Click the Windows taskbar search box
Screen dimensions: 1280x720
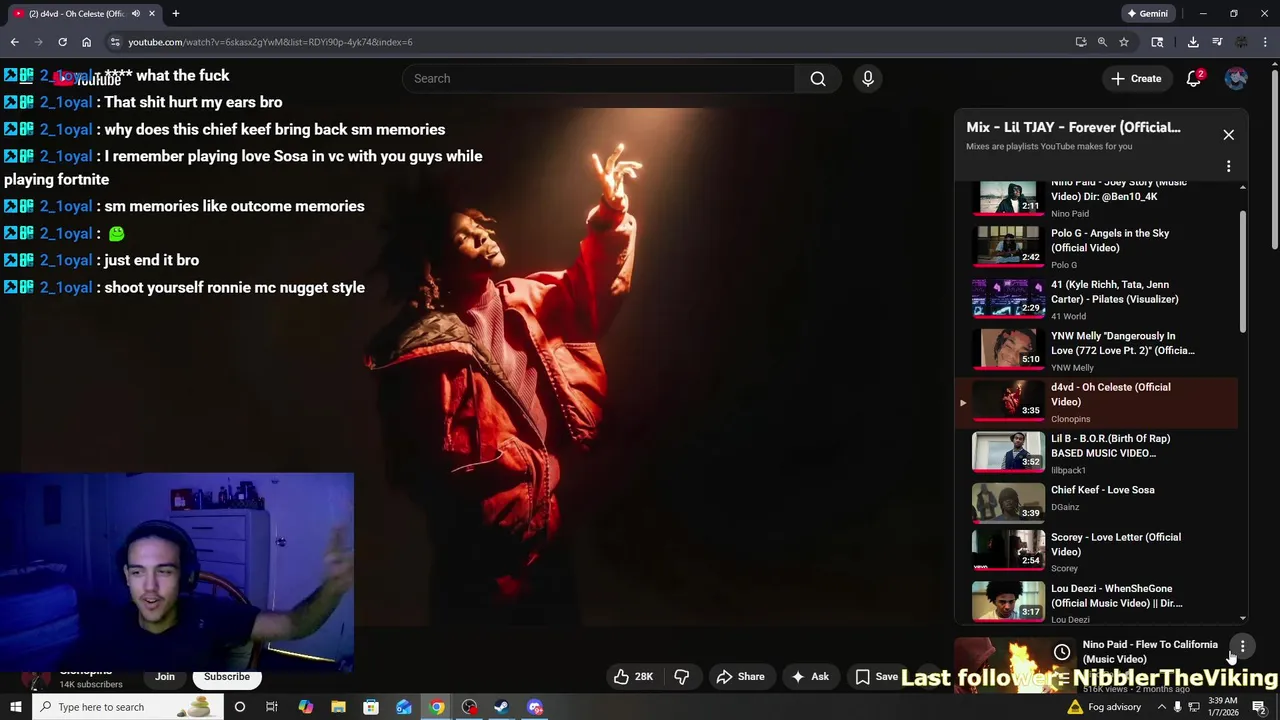tap(127, 707)
